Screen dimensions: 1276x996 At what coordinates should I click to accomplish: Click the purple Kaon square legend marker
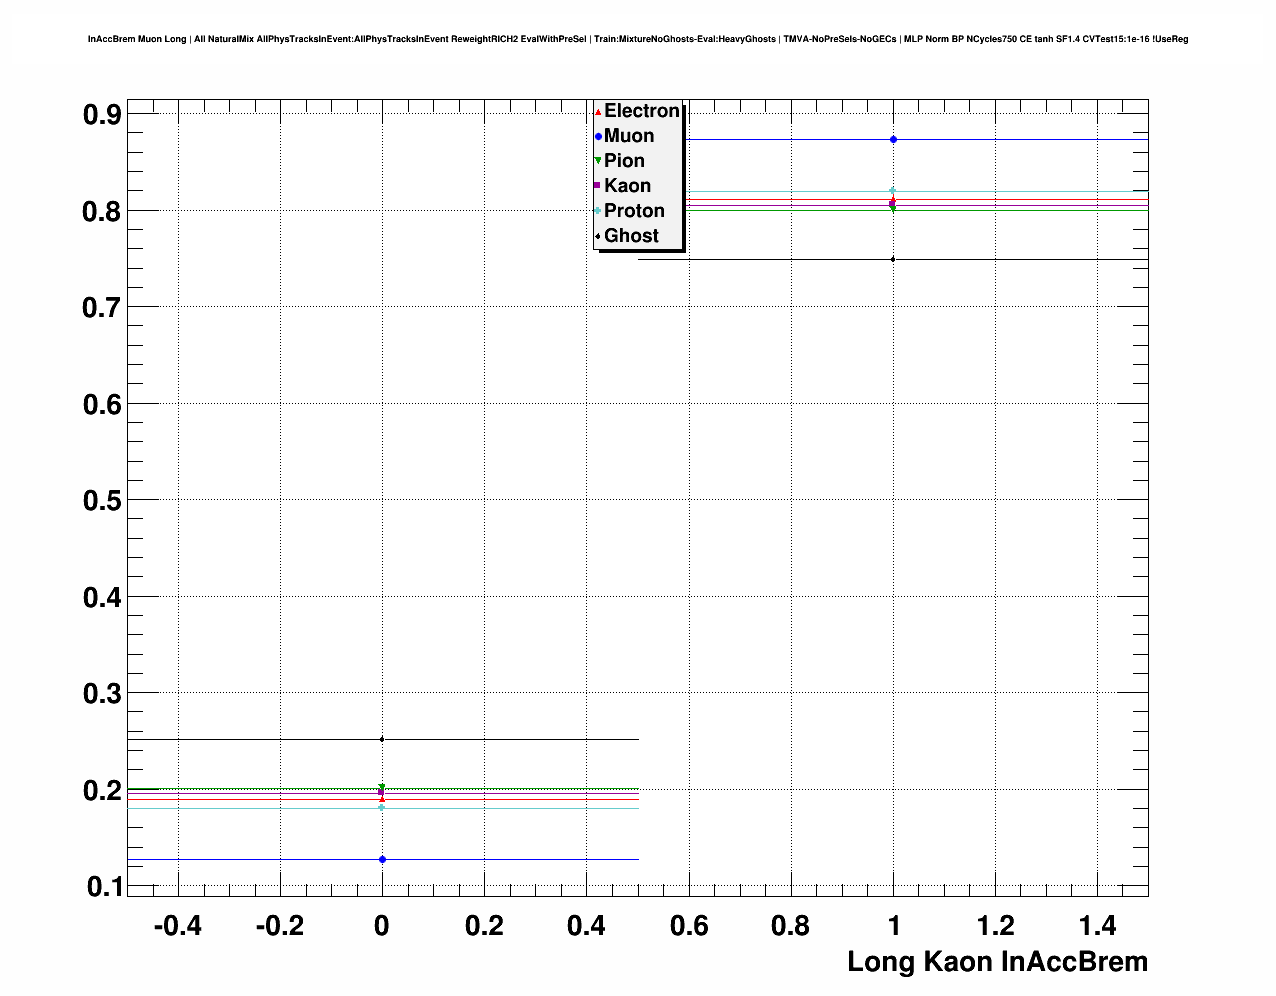click(598, 186)
